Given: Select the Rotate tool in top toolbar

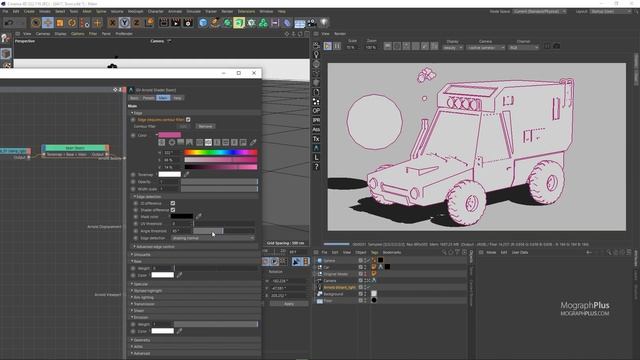Looking at the screenshot, I should (x=72, y=23).
